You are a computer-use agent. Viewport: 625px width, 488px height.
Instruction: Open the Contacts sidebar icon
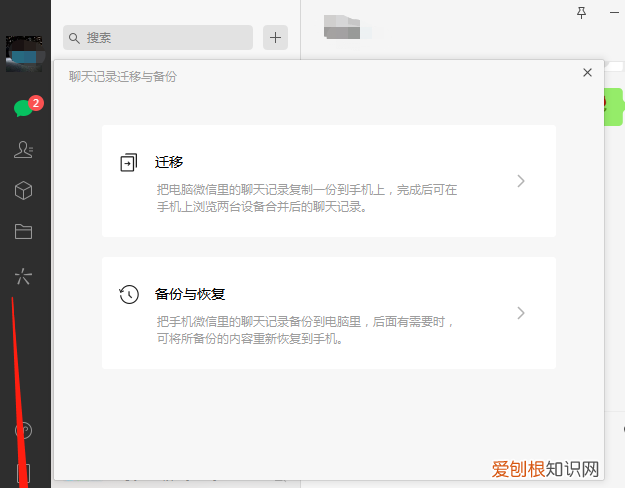pos(24,150)
